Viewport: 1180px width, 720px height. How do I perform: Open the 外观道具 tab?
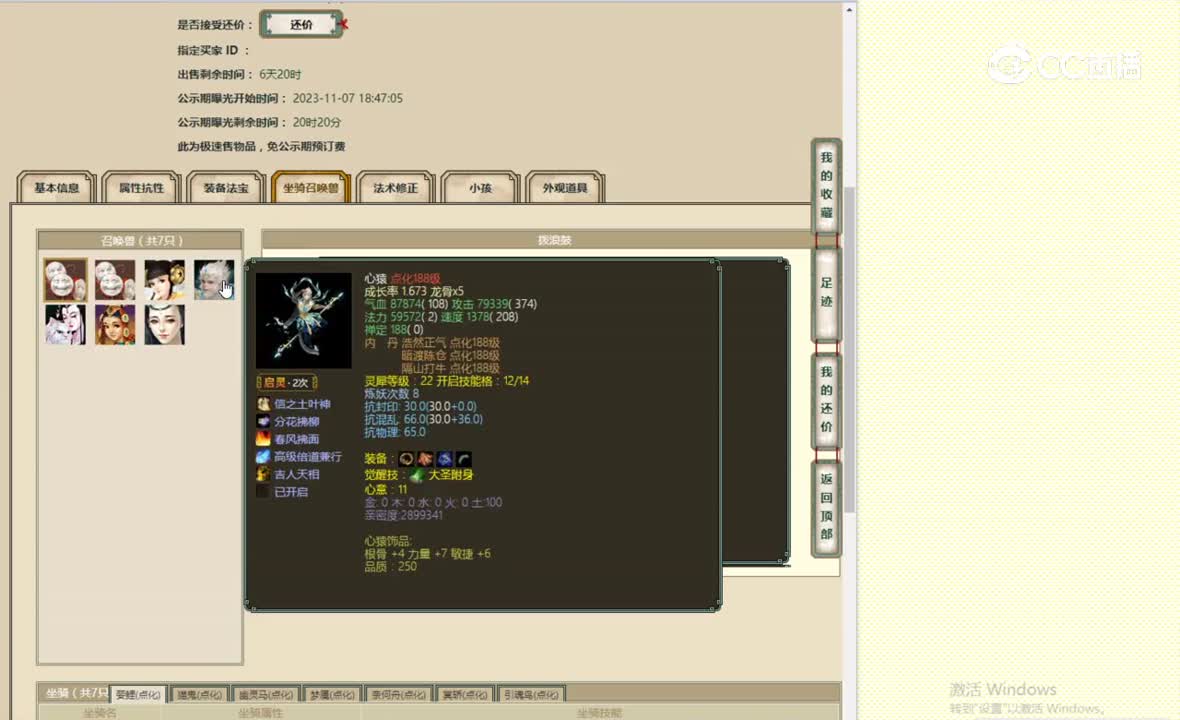point(565,187)
